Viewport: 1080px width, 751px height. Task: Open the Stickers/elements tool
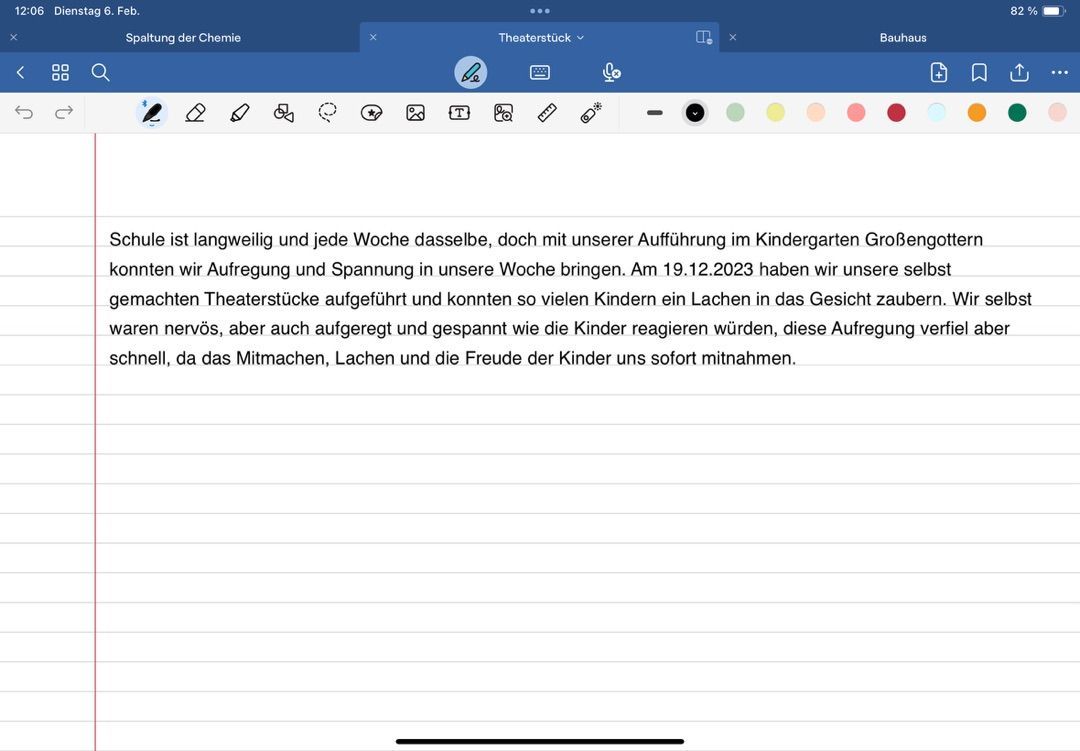tap(371, 113)
